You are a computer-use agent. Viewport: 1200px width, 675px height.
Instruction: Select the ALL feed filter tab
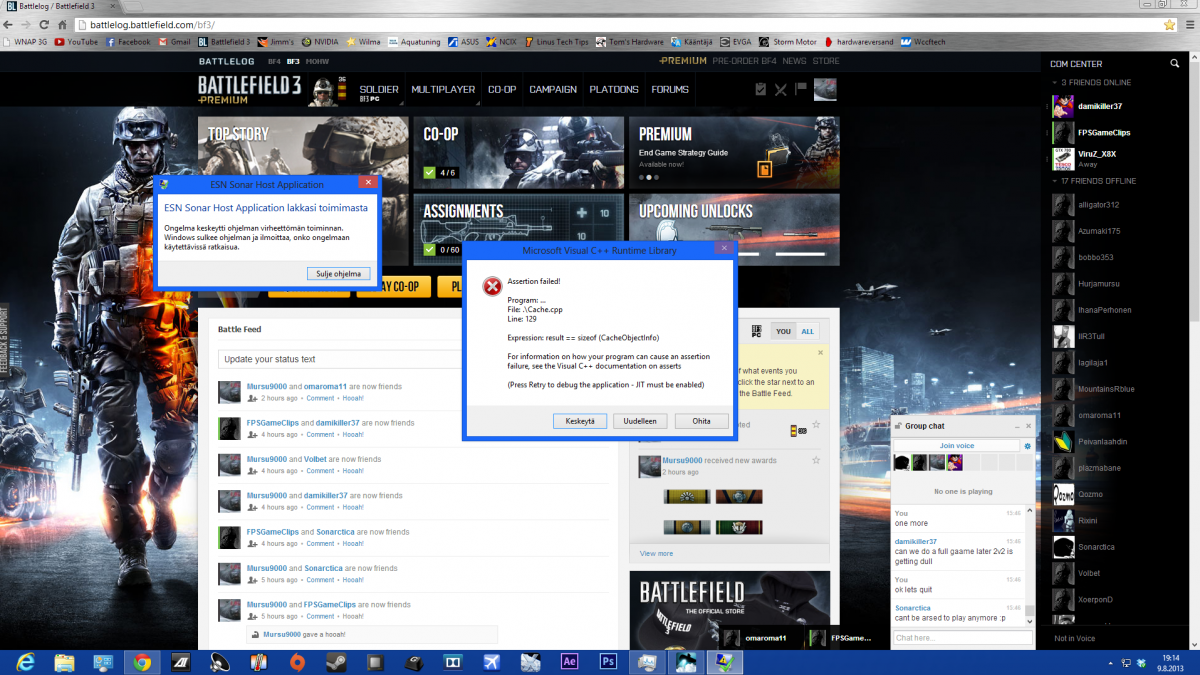coord(807,331)
